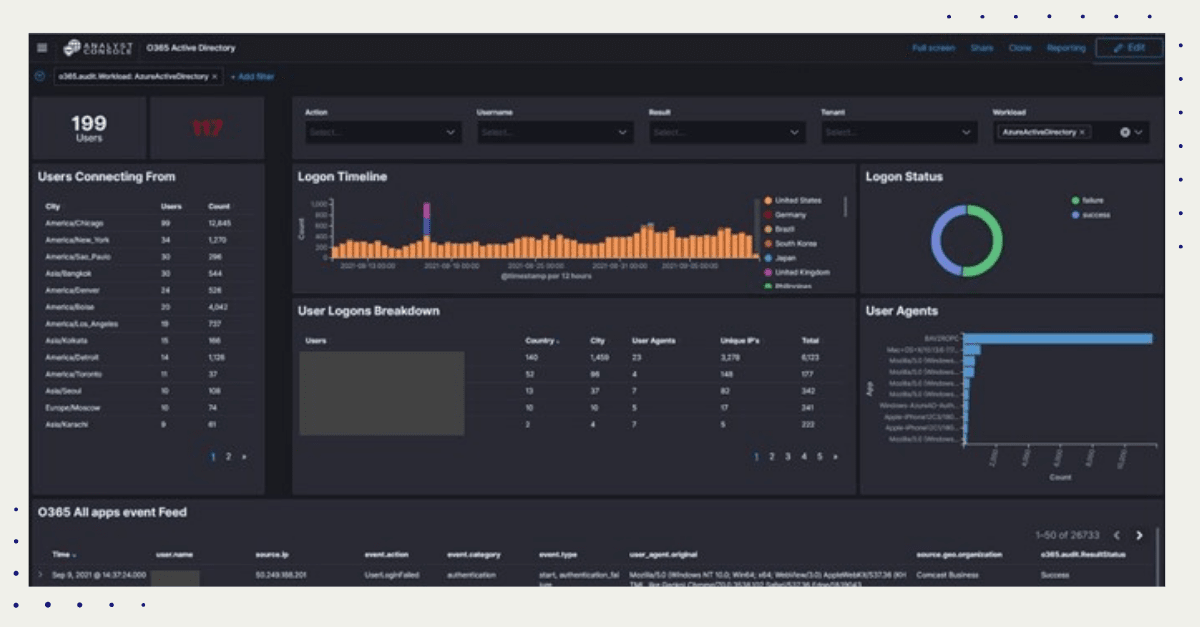This screenshot has width=1200, height=627.
Task: Toggle Germany in Logon Timeline legend
Action: [x=787, y=215]
